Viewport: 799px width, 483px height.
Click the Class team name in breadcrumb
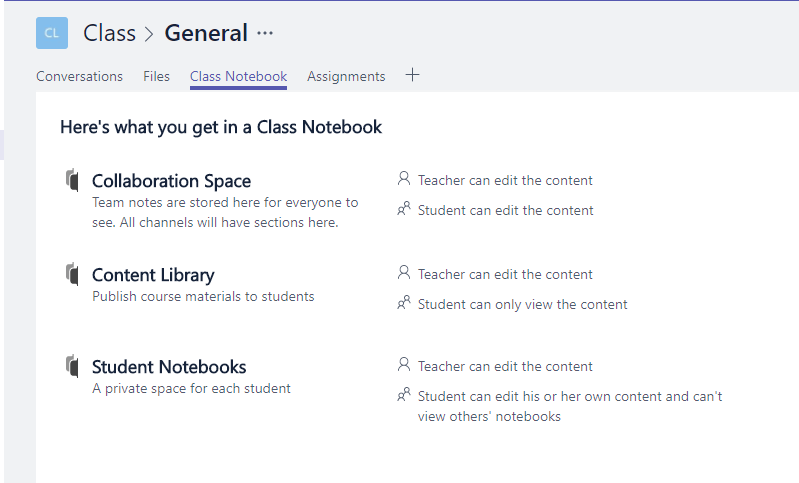[109, 33]
